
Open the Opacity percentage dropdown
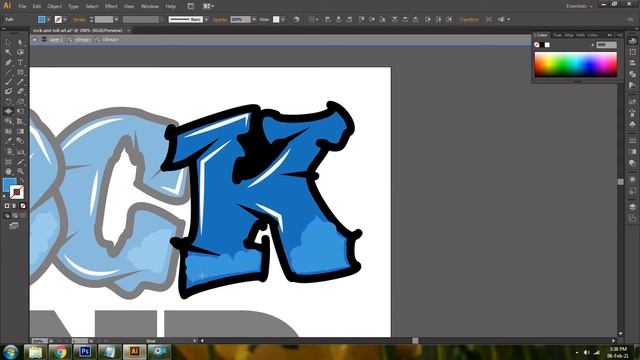[254, 19]
